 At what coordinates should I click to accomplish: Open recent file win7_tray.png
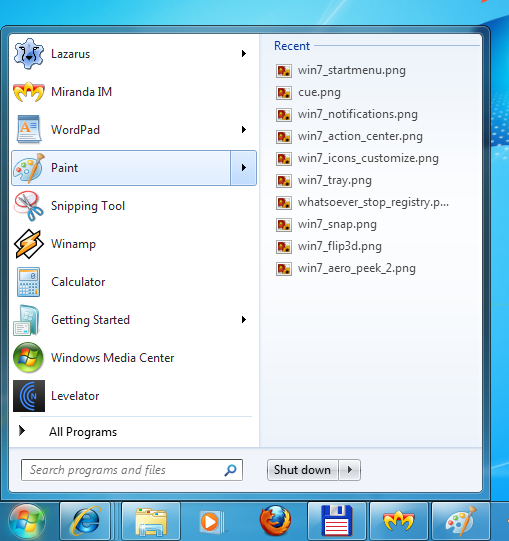tap(335, 180)
